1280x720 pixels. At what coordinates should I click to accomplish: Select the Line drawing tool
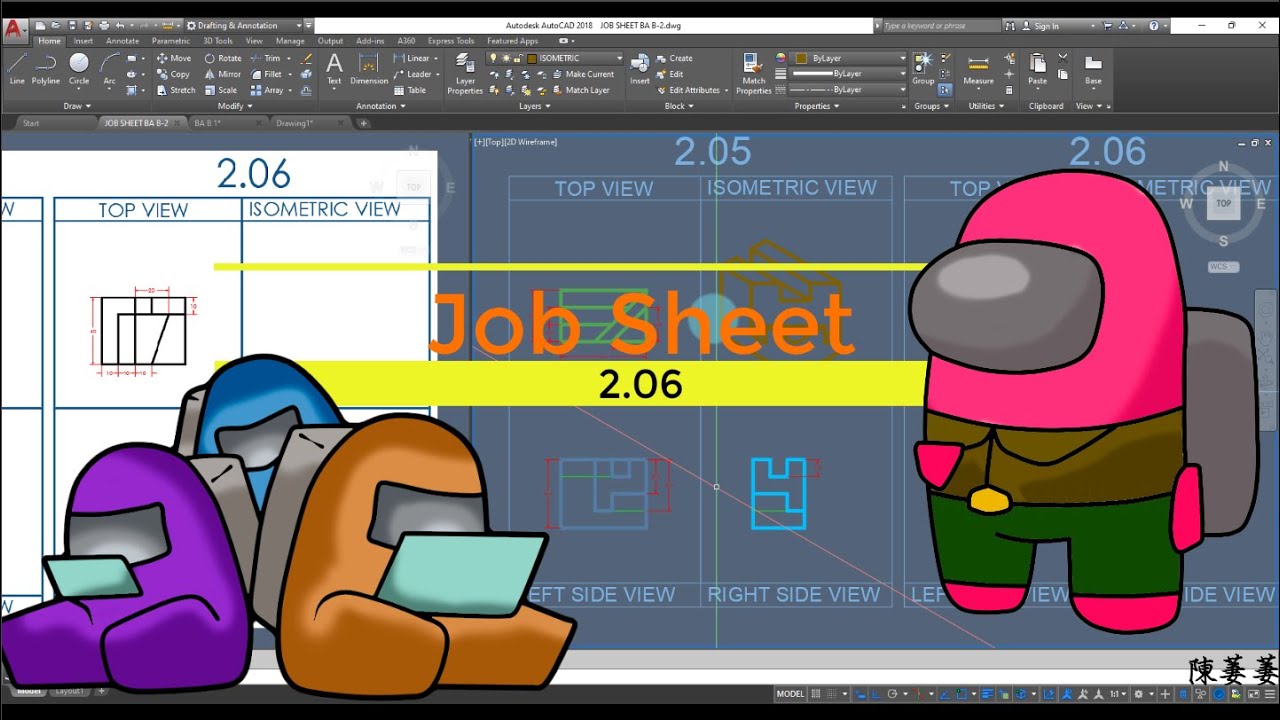coord(17,69)
